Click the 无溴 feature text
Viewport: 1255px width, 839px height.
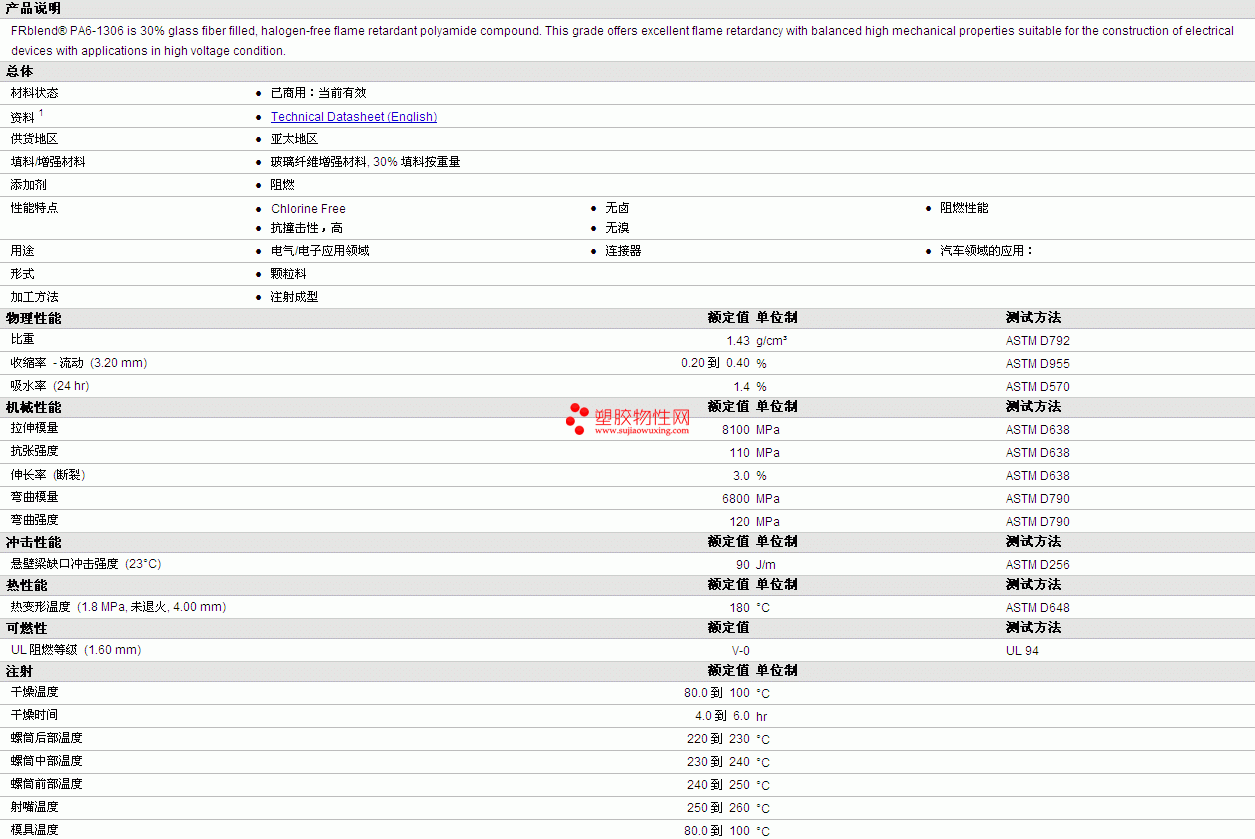coord(617,228)
